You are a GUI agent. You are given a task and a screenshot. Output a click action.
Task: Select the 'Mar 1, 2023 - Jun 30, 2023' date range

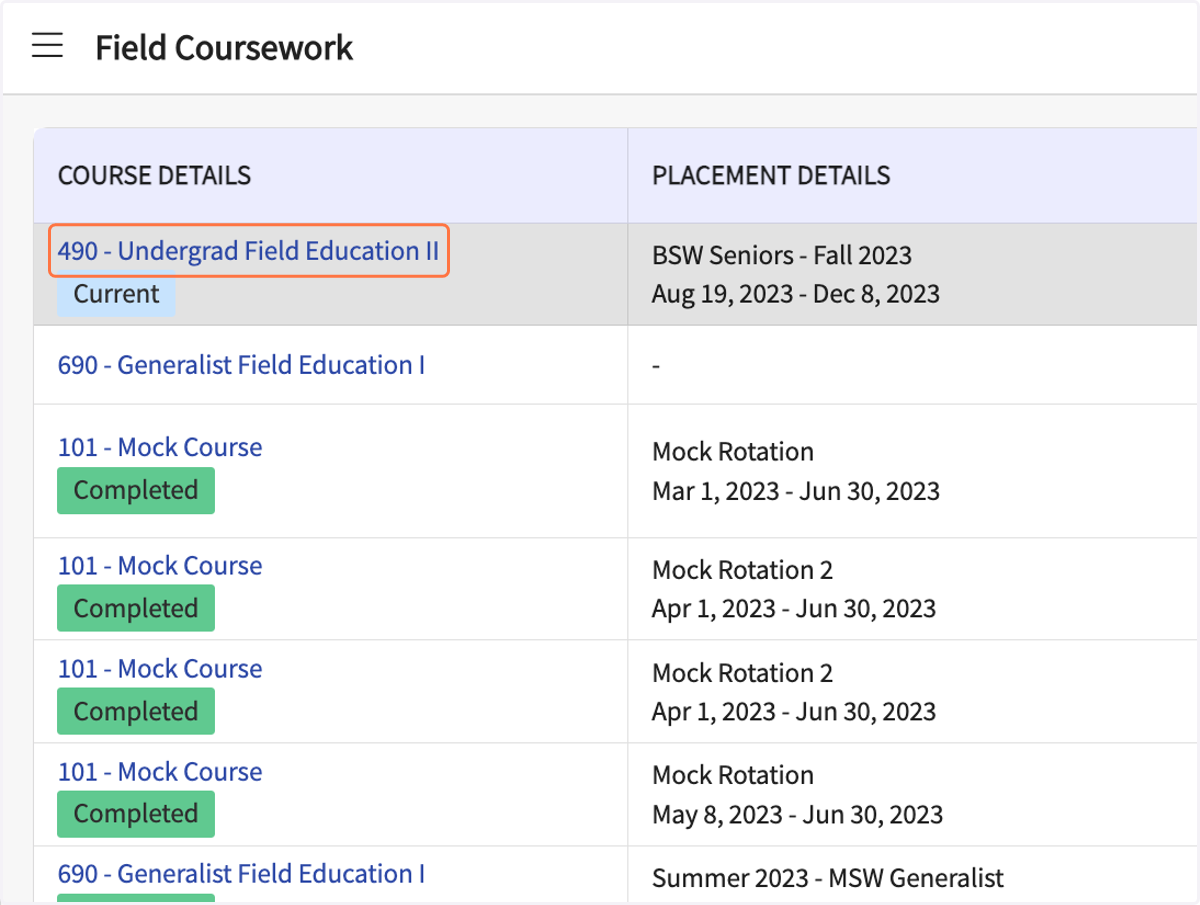(x=796, y=491)
